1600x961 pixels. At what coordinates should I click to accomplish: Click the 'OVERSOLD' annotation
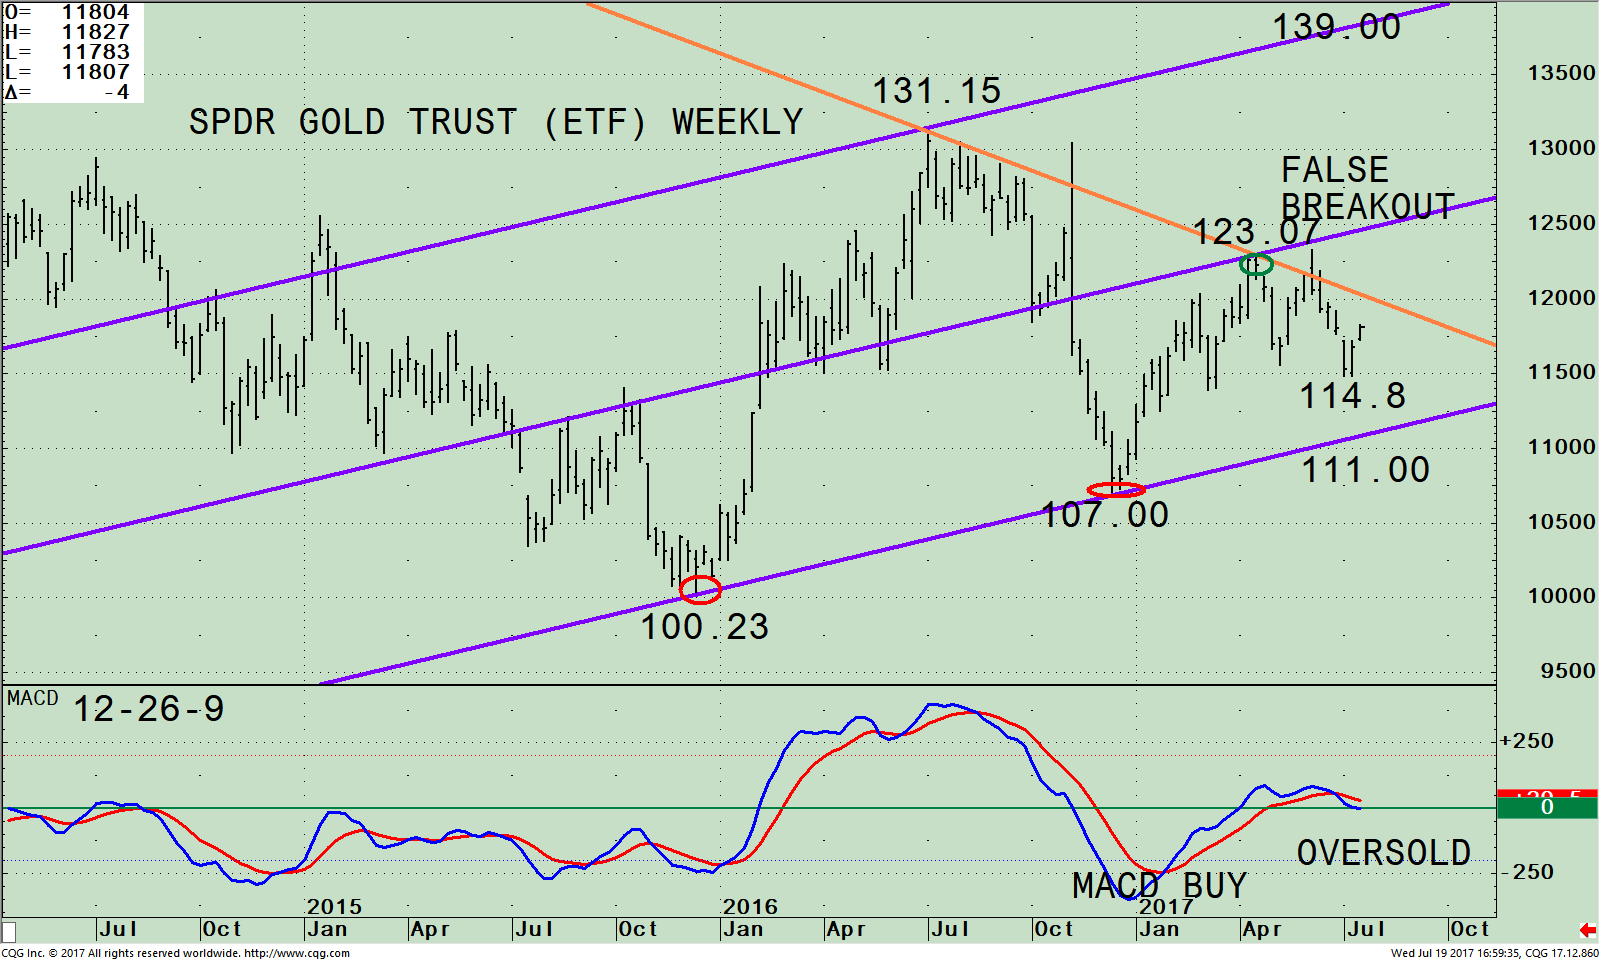1384,853
